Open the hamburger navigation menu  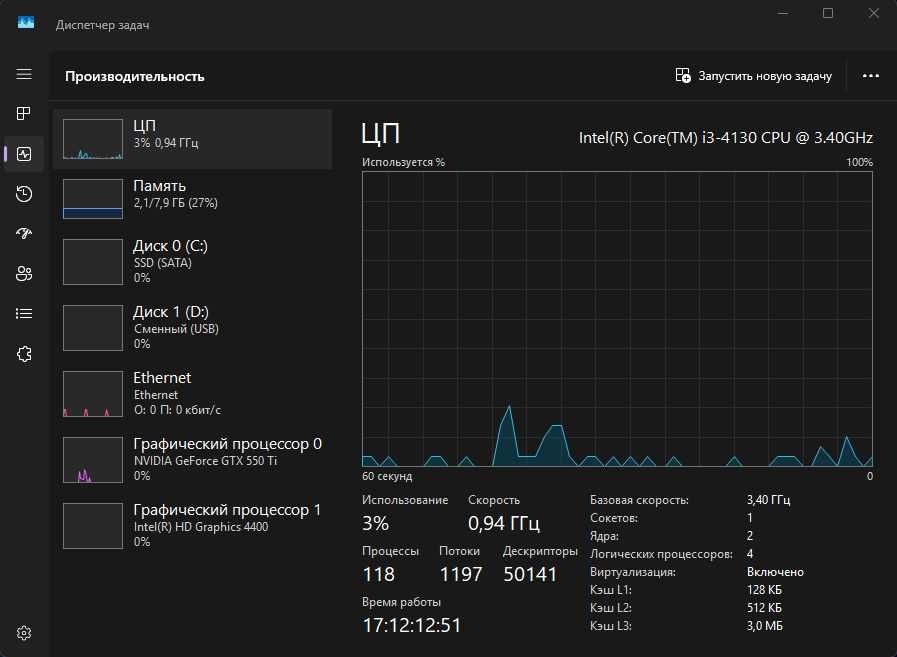pos(23,74)
